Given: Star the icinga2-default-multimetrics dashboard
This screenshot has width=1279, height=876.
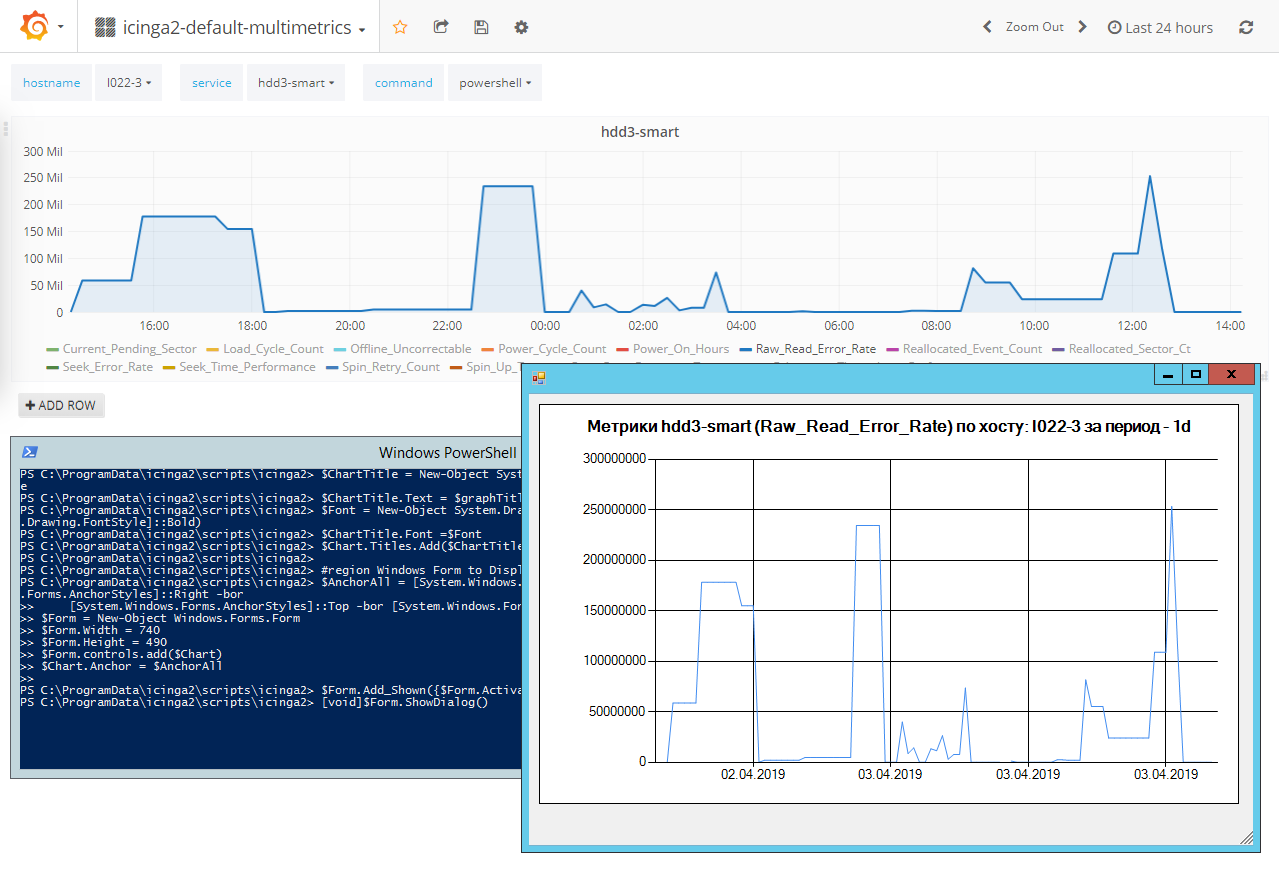Looking at the screenshot, I should point(400,27).
